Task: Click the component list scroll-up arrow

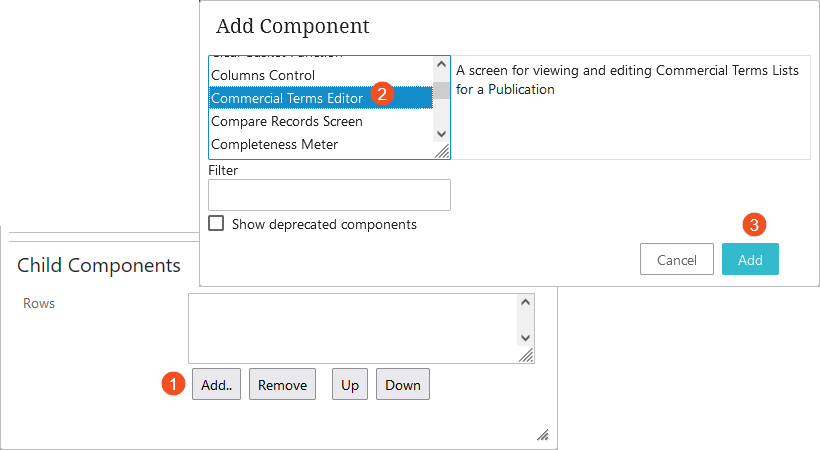Action: tap(441, 64)
